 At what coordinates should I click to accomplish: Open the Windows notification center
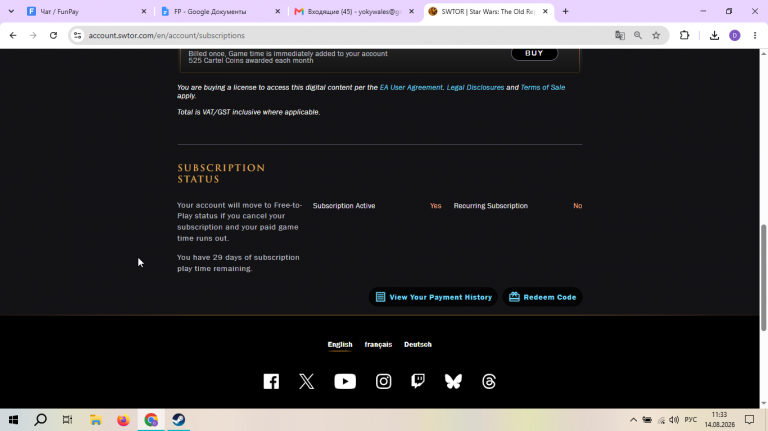click(749, 420)
